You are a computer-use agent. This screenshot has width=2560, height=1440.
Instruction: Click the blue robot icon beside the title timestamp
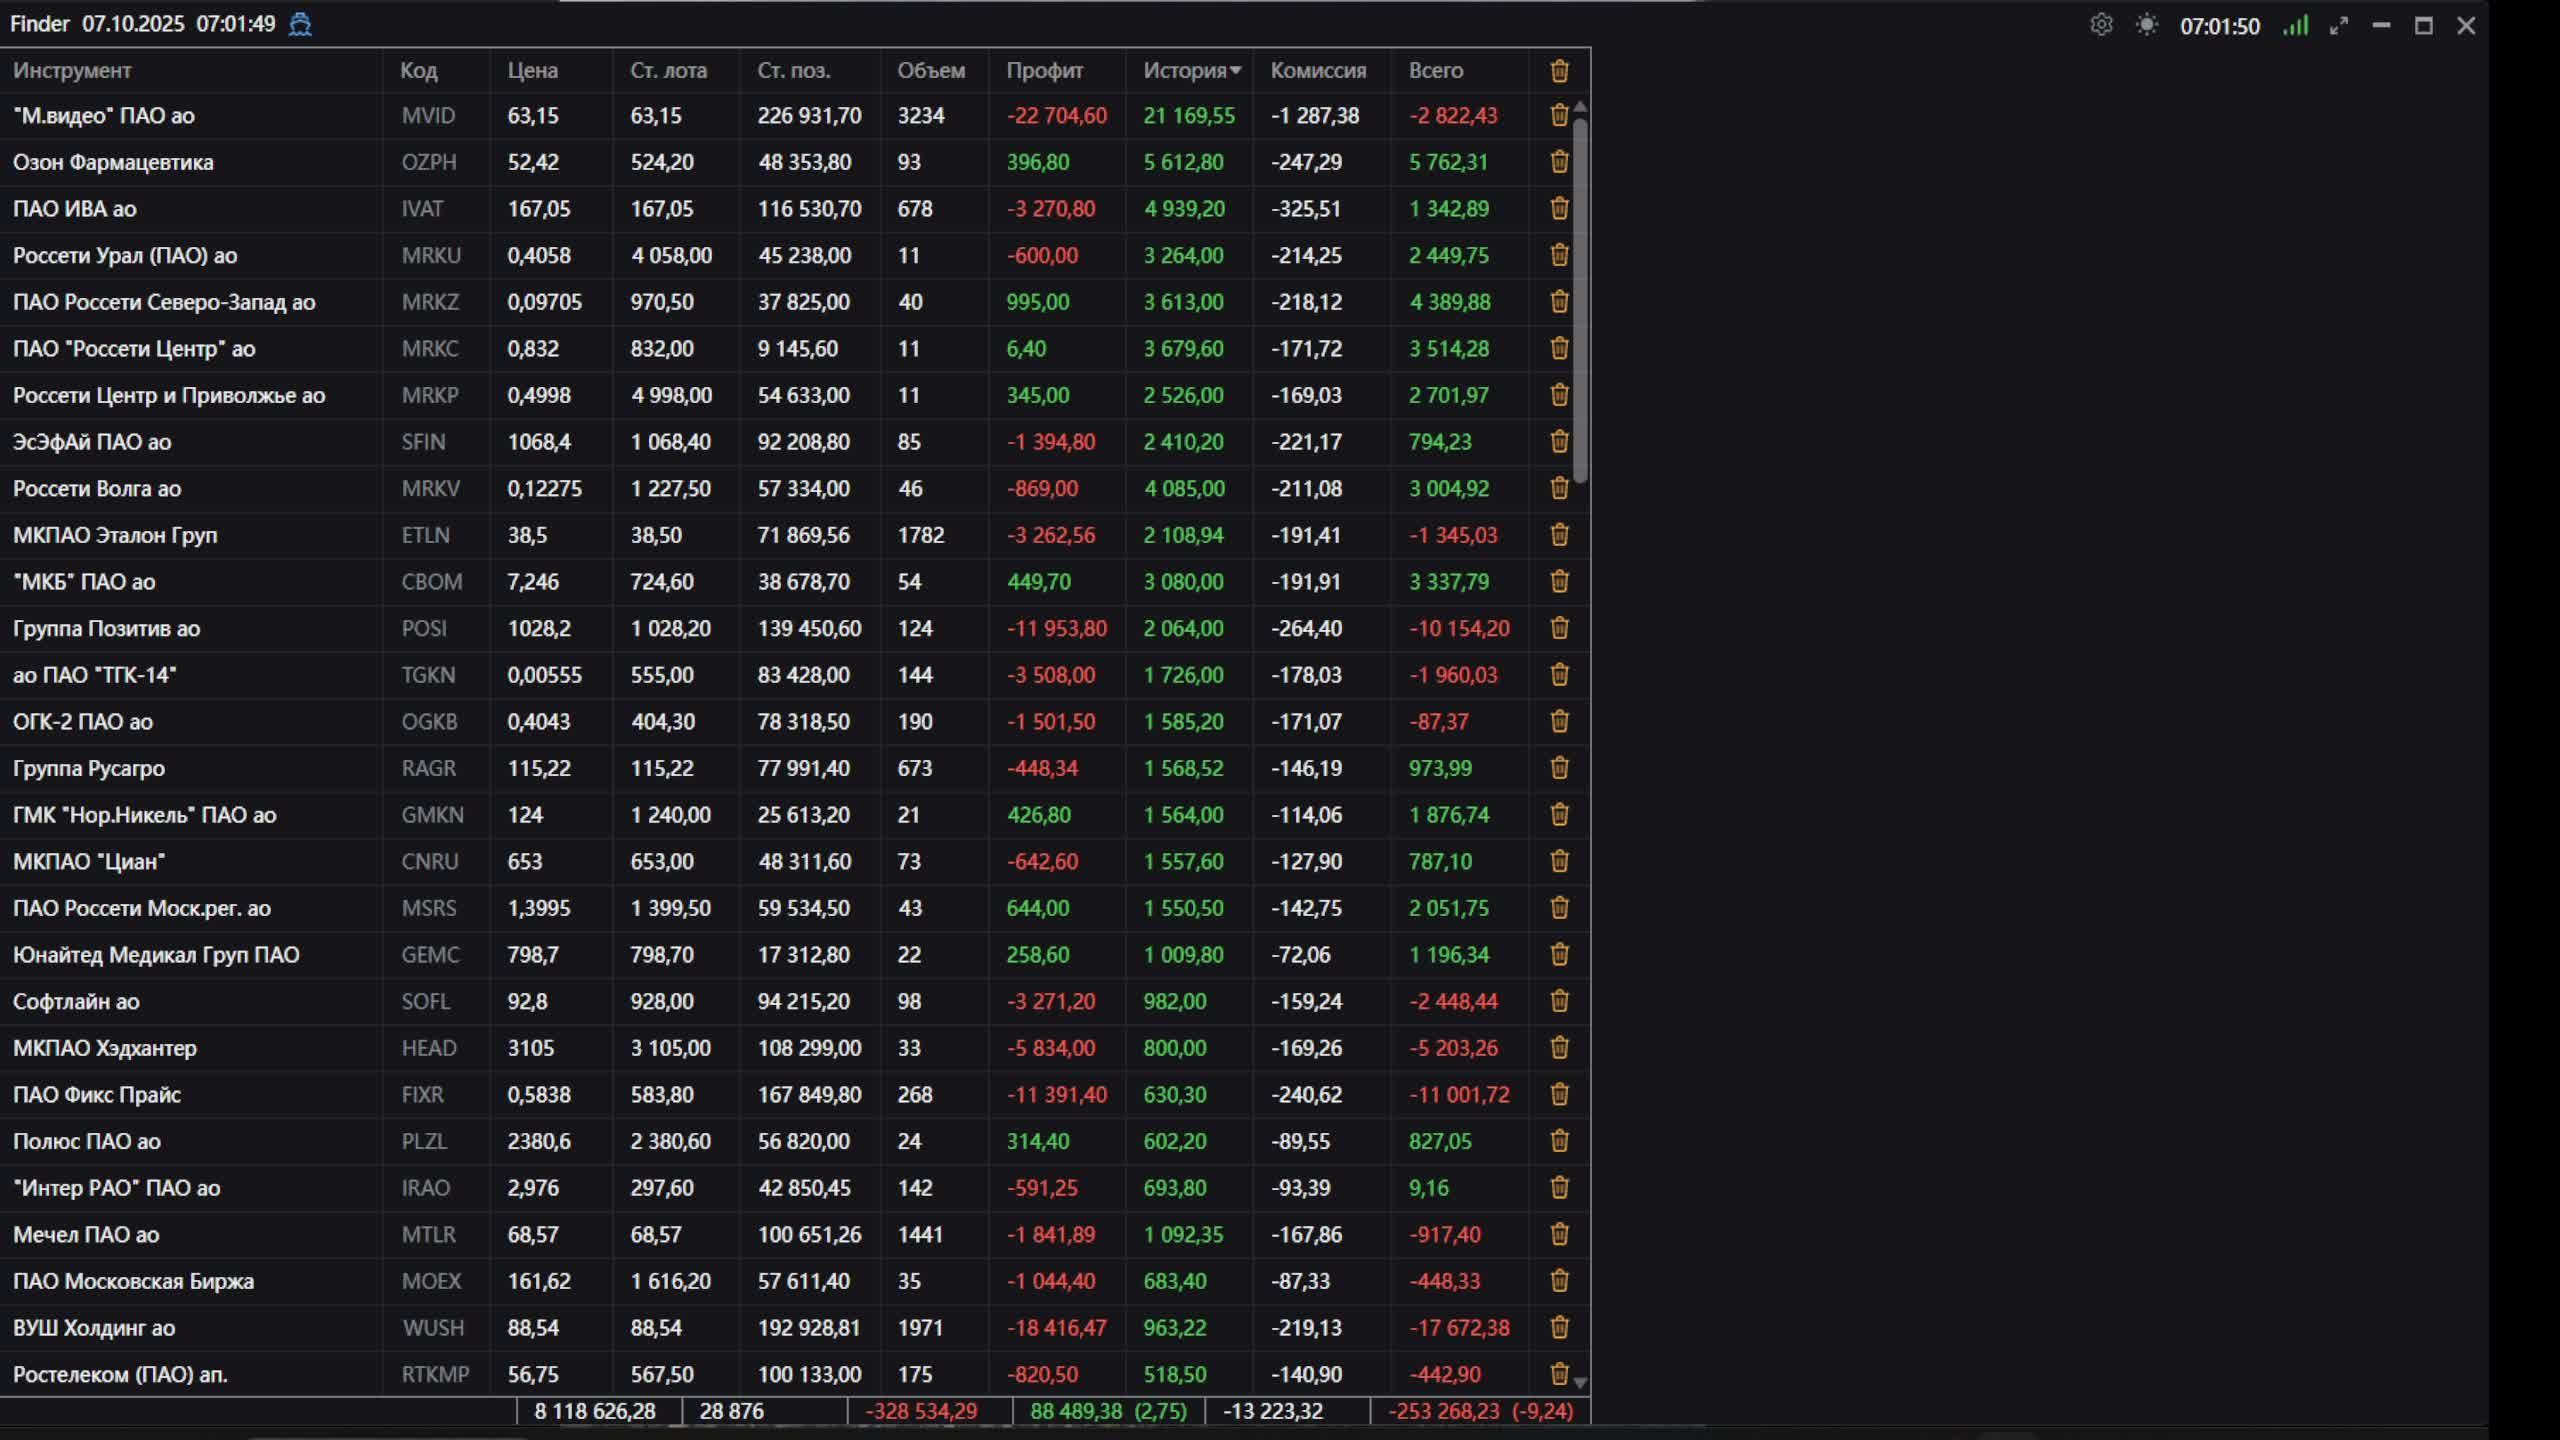tap(300, 24)
